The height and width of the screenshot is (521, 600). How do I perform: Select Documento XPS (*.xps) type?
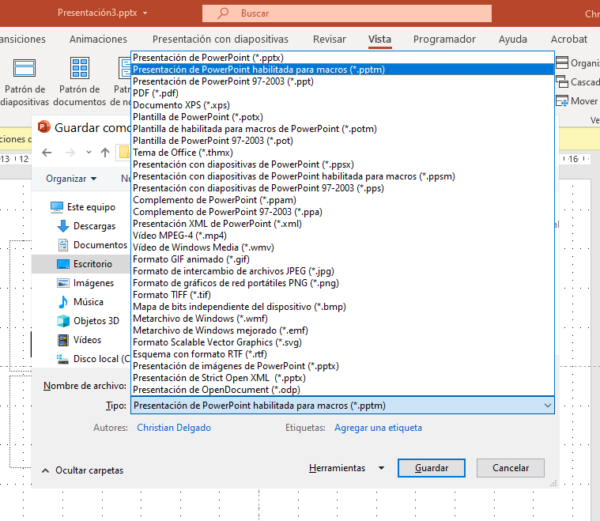click(342, 105)
